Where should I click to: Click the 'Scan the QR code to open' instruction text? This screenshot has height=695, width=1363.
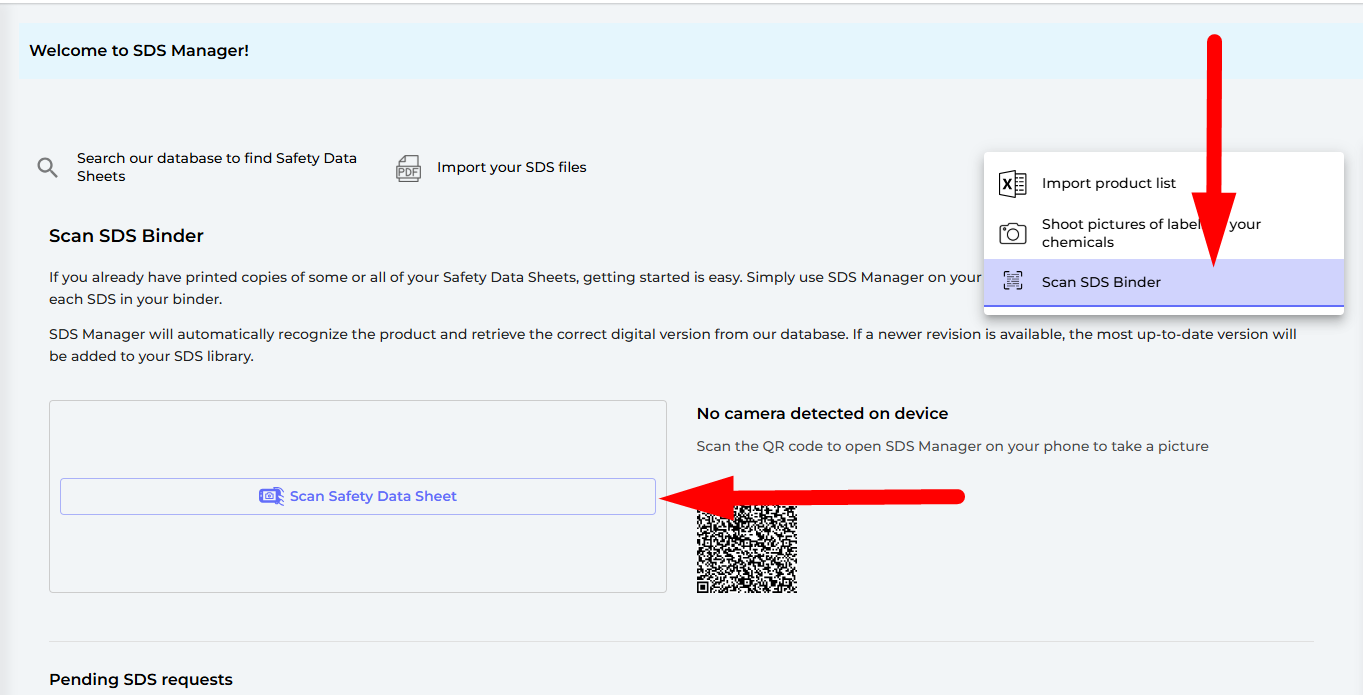click(x=952, y=446)
